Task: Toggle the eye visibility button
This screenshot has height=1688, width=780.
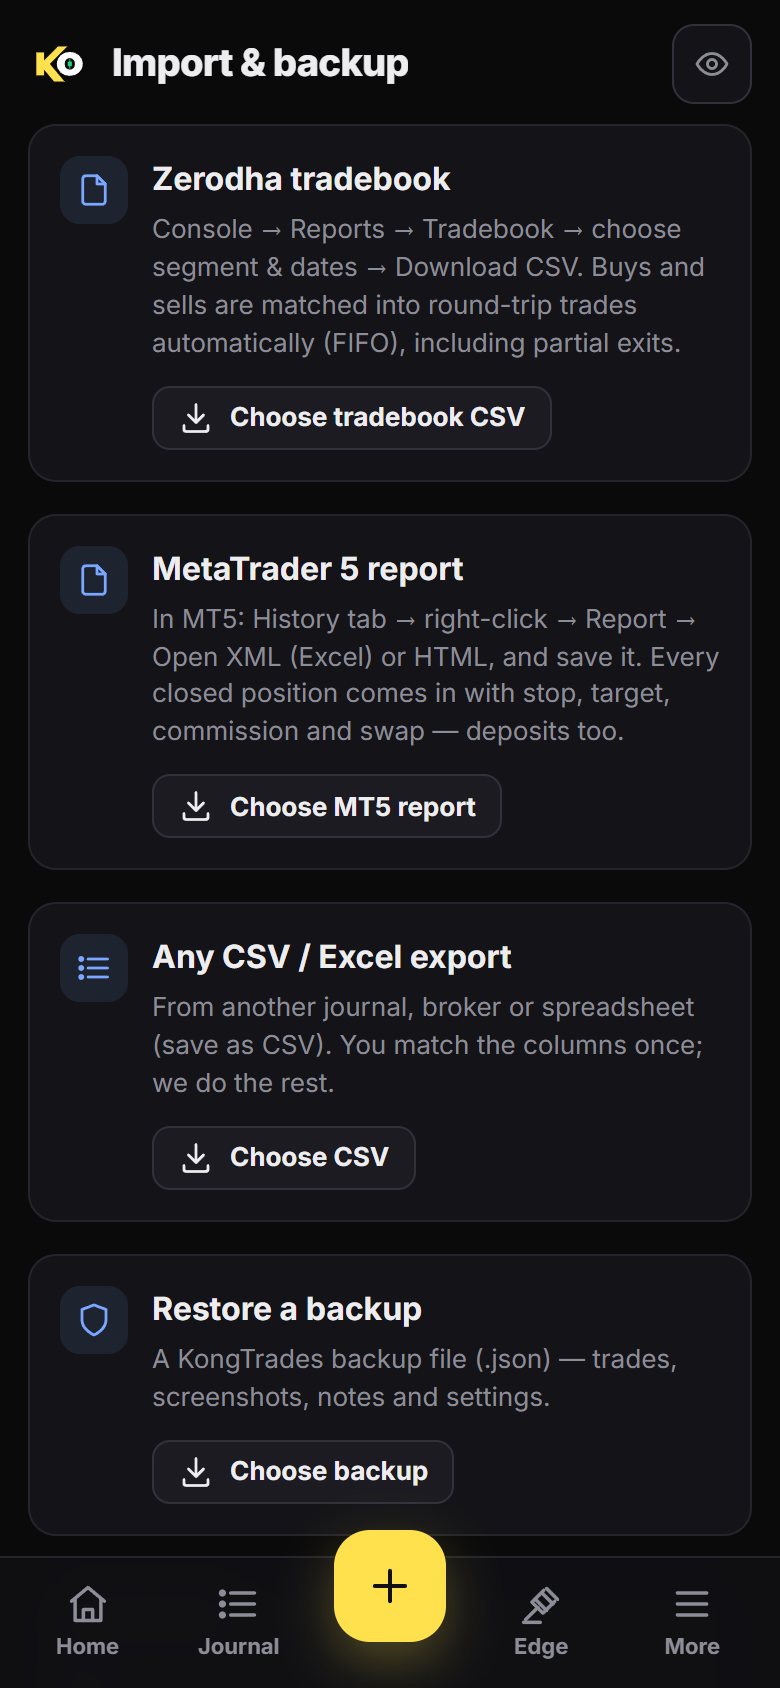Action: 711,64
